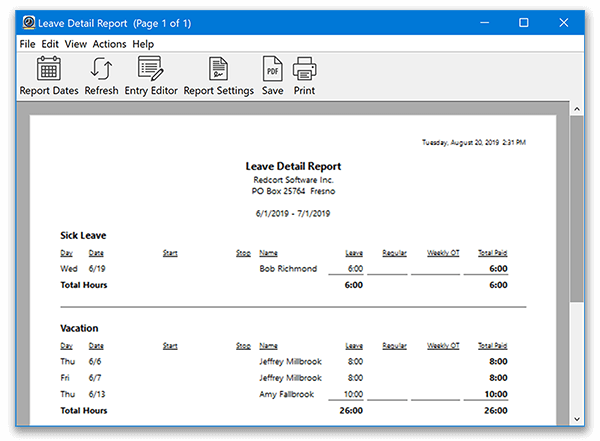Click the Sick Leave section heading
This screenshot has height=441, width=600.
[x=83, y=235]
